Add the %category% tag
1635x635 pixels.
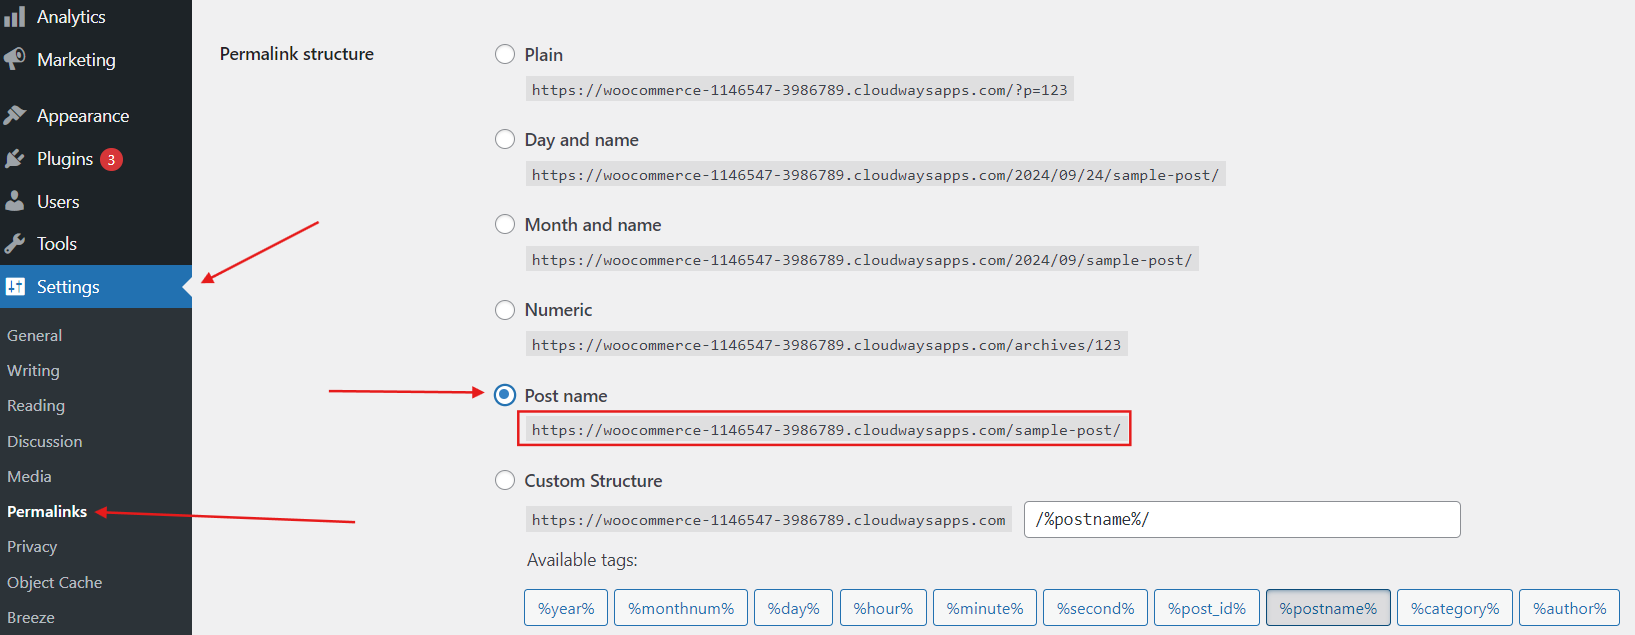tap(1455, 608)
